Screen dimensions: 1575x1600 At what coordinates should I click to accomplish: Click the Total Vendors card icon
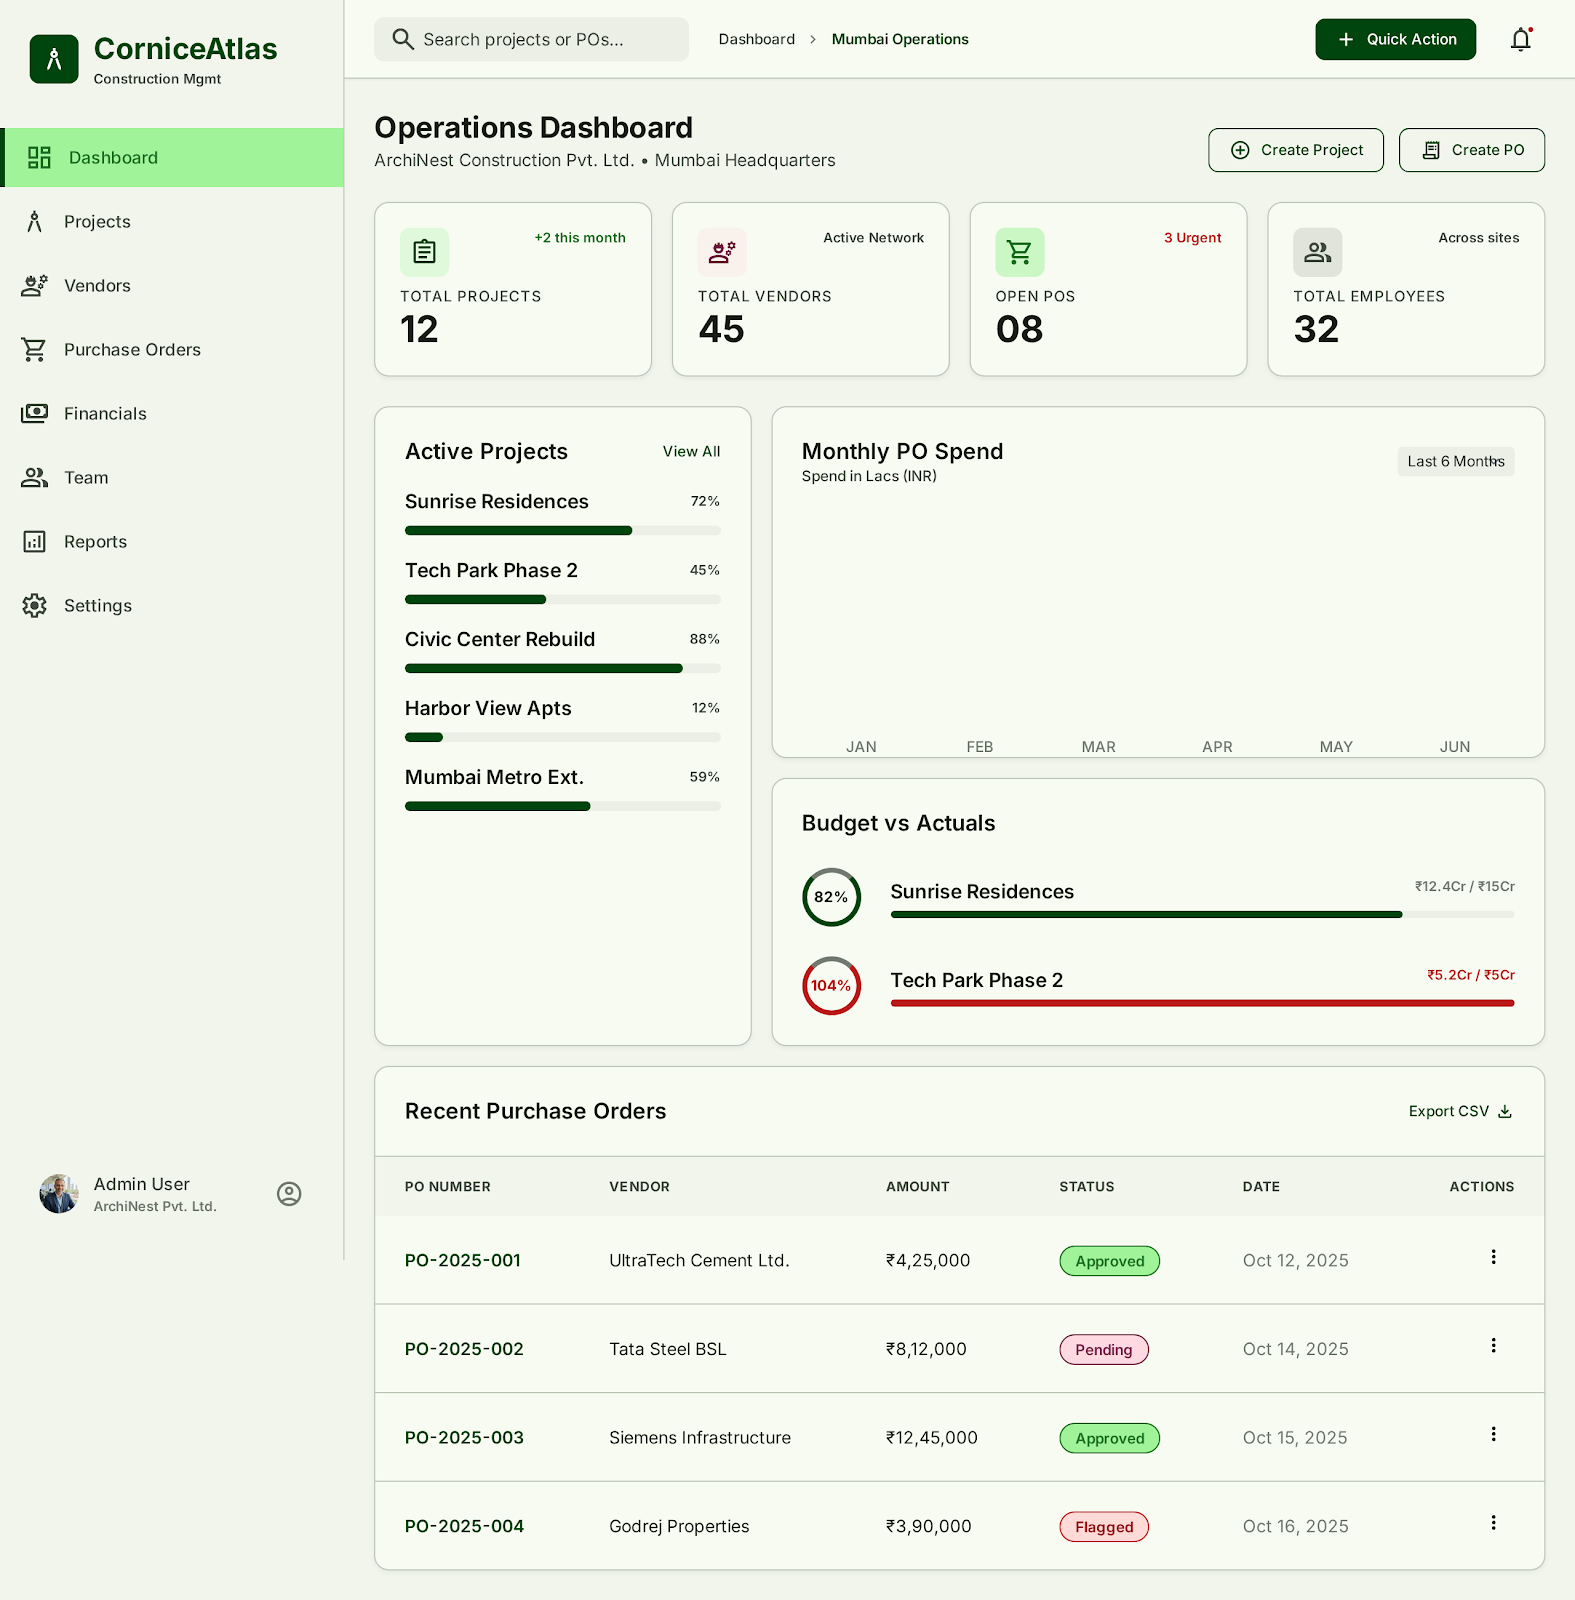click(722, 252)
